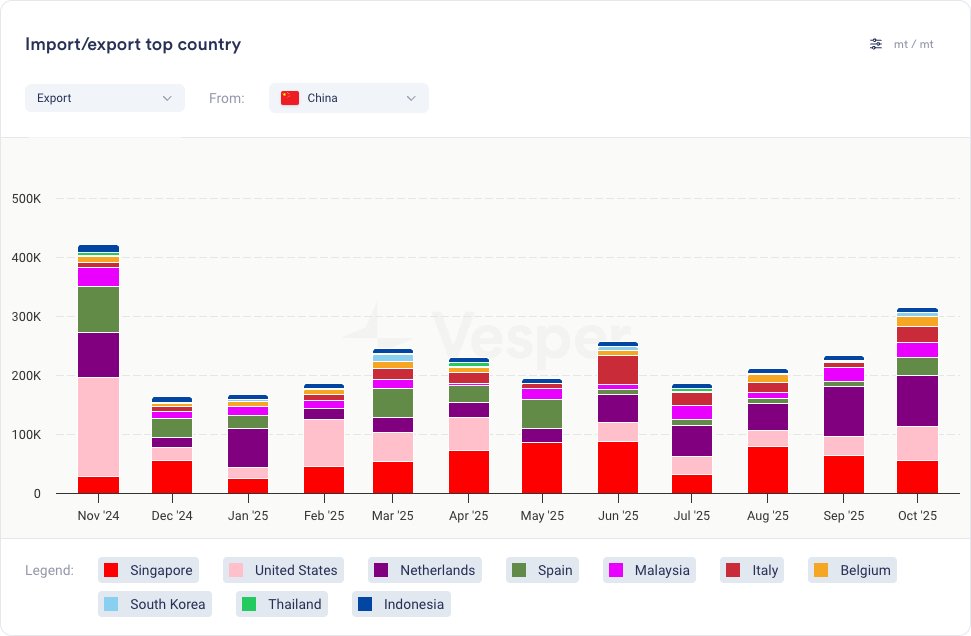Click the China flag icon
The width and height of the screenshot is (971, 636).
pyautogui.click(x=290, y=98)
